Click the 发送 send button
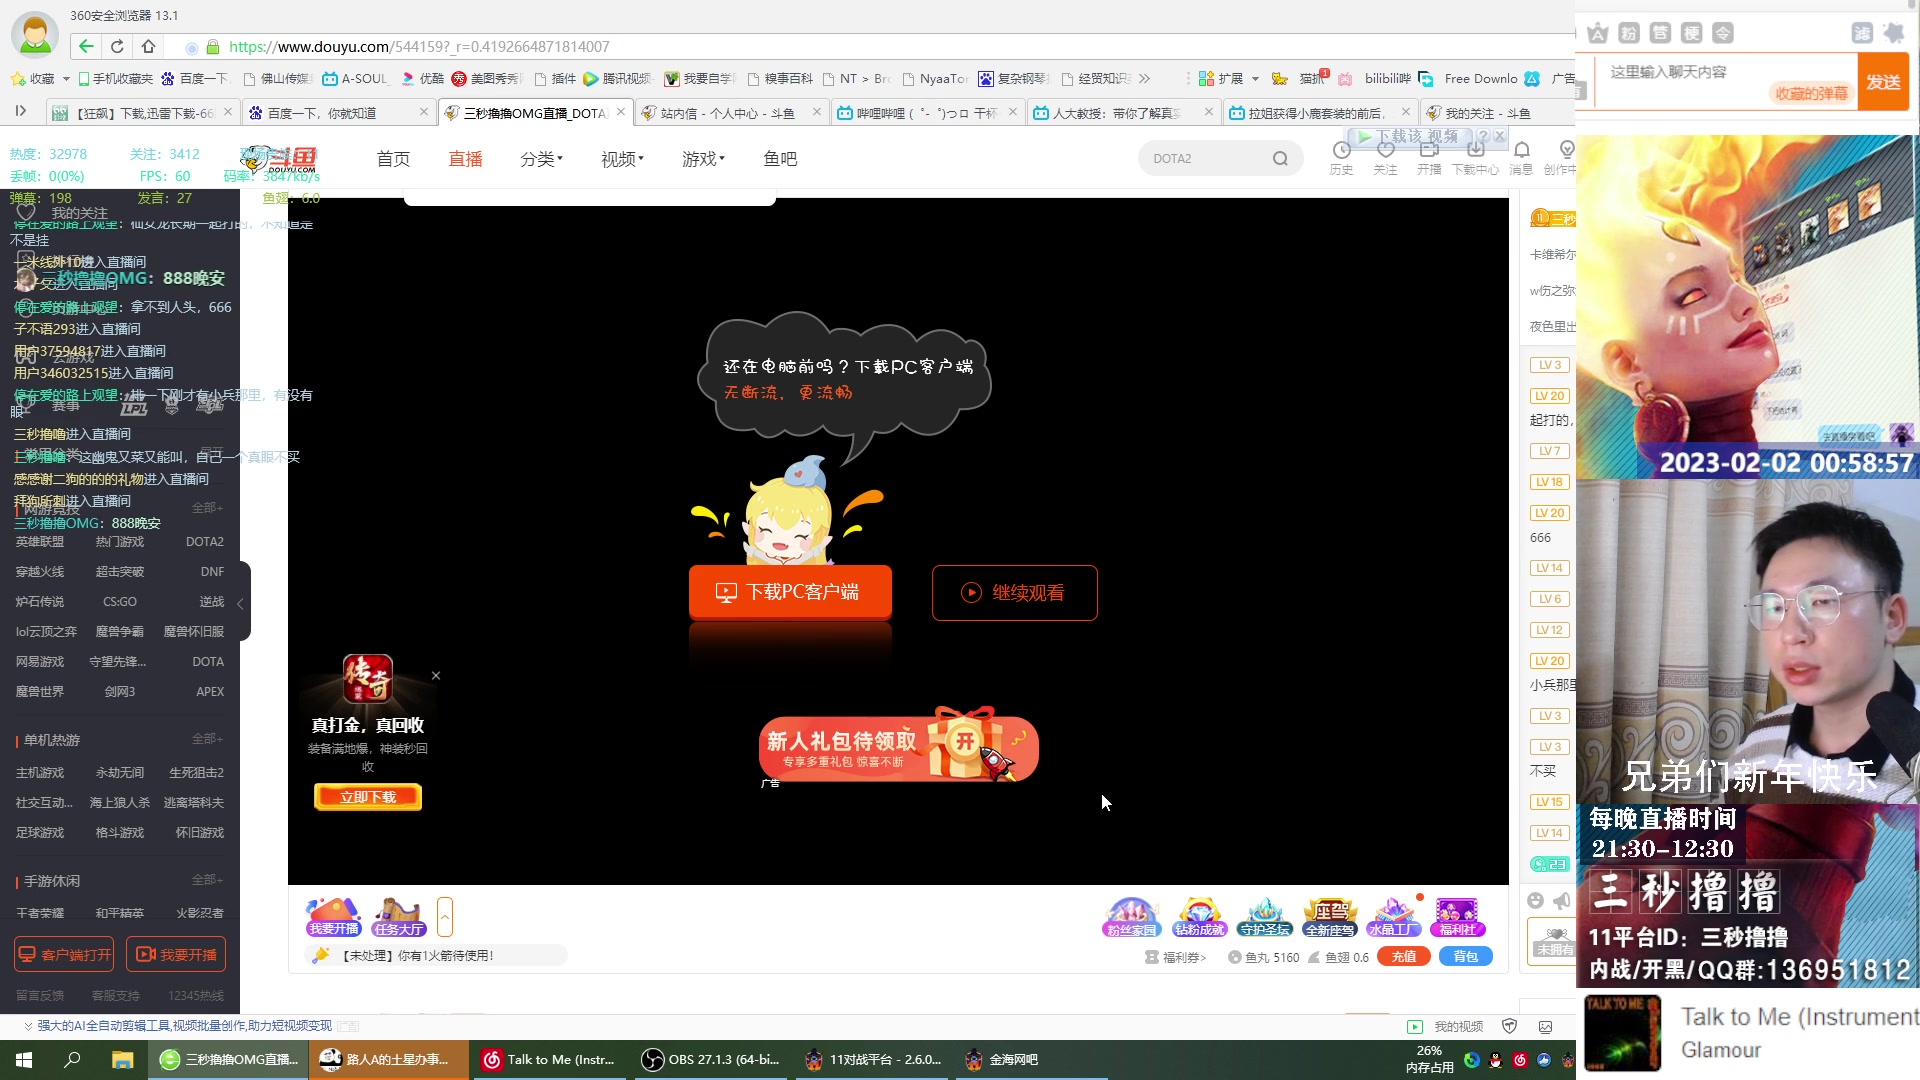1920x1080 pixels. (x=1883, y=82)
